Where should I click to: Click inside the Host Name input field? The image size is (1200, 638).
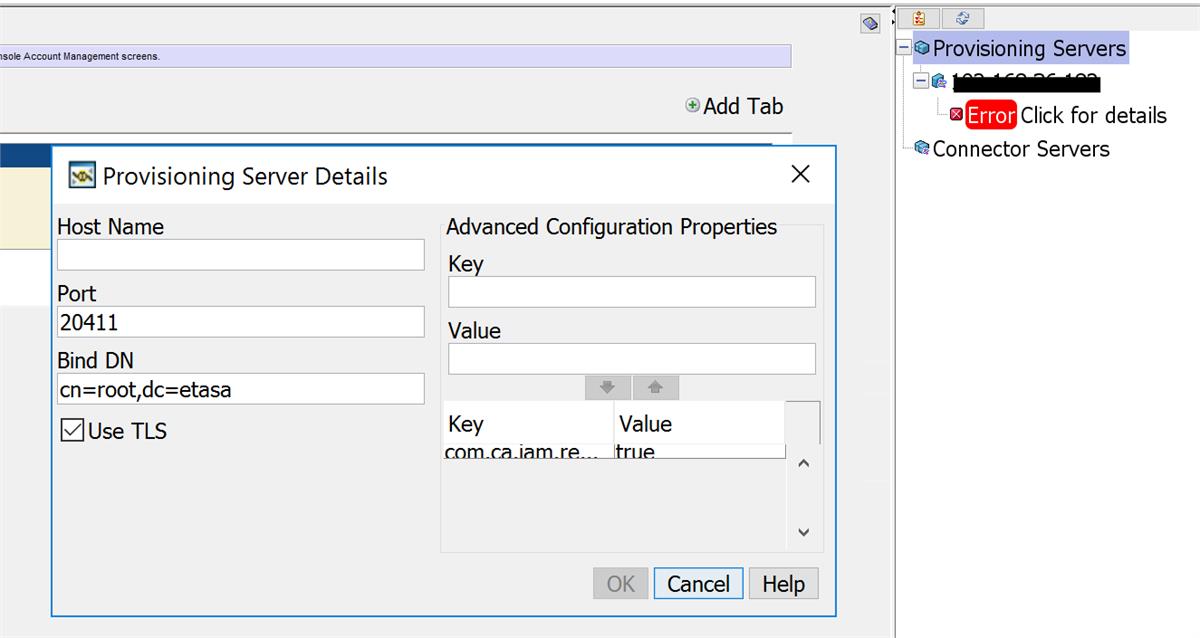[240, 255]
